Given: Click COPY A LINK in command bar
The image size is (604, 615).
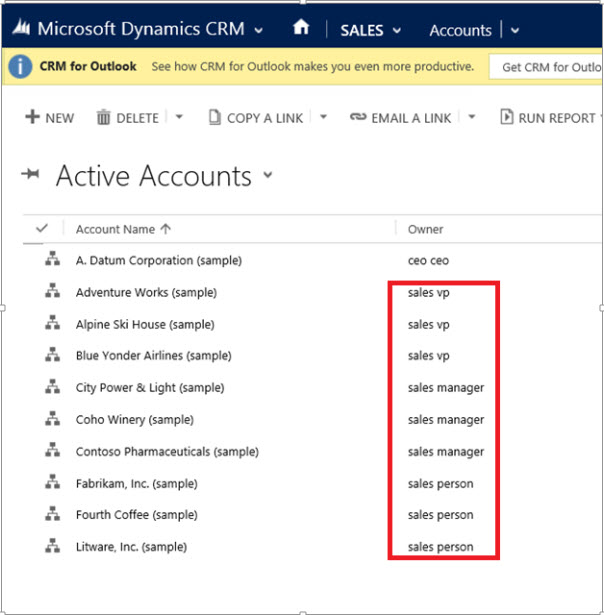Looking at the screenshot, I should (255, 118).
